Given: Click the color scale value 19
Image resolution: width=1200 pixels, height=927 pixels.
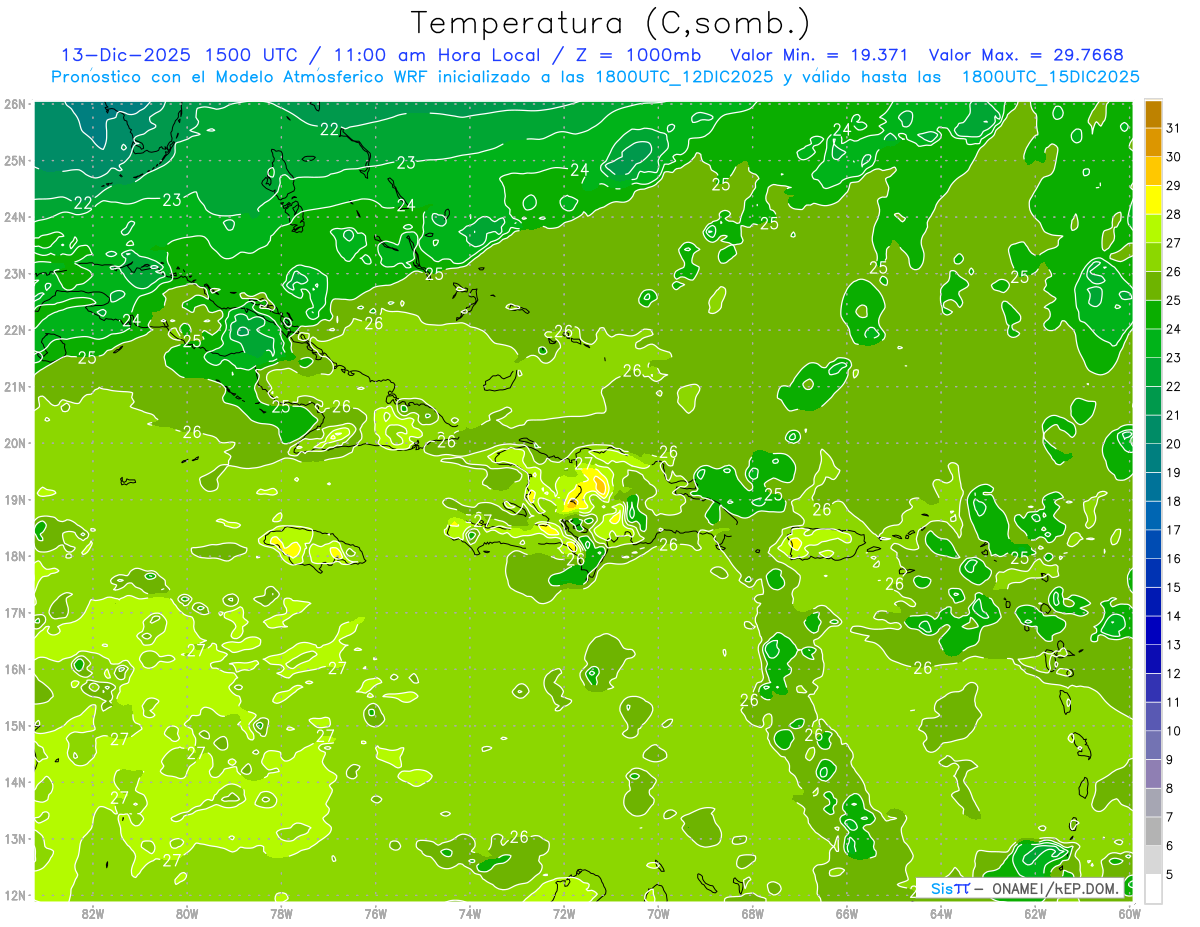Looking at the screenshot, I should [x=1174, y=473].
